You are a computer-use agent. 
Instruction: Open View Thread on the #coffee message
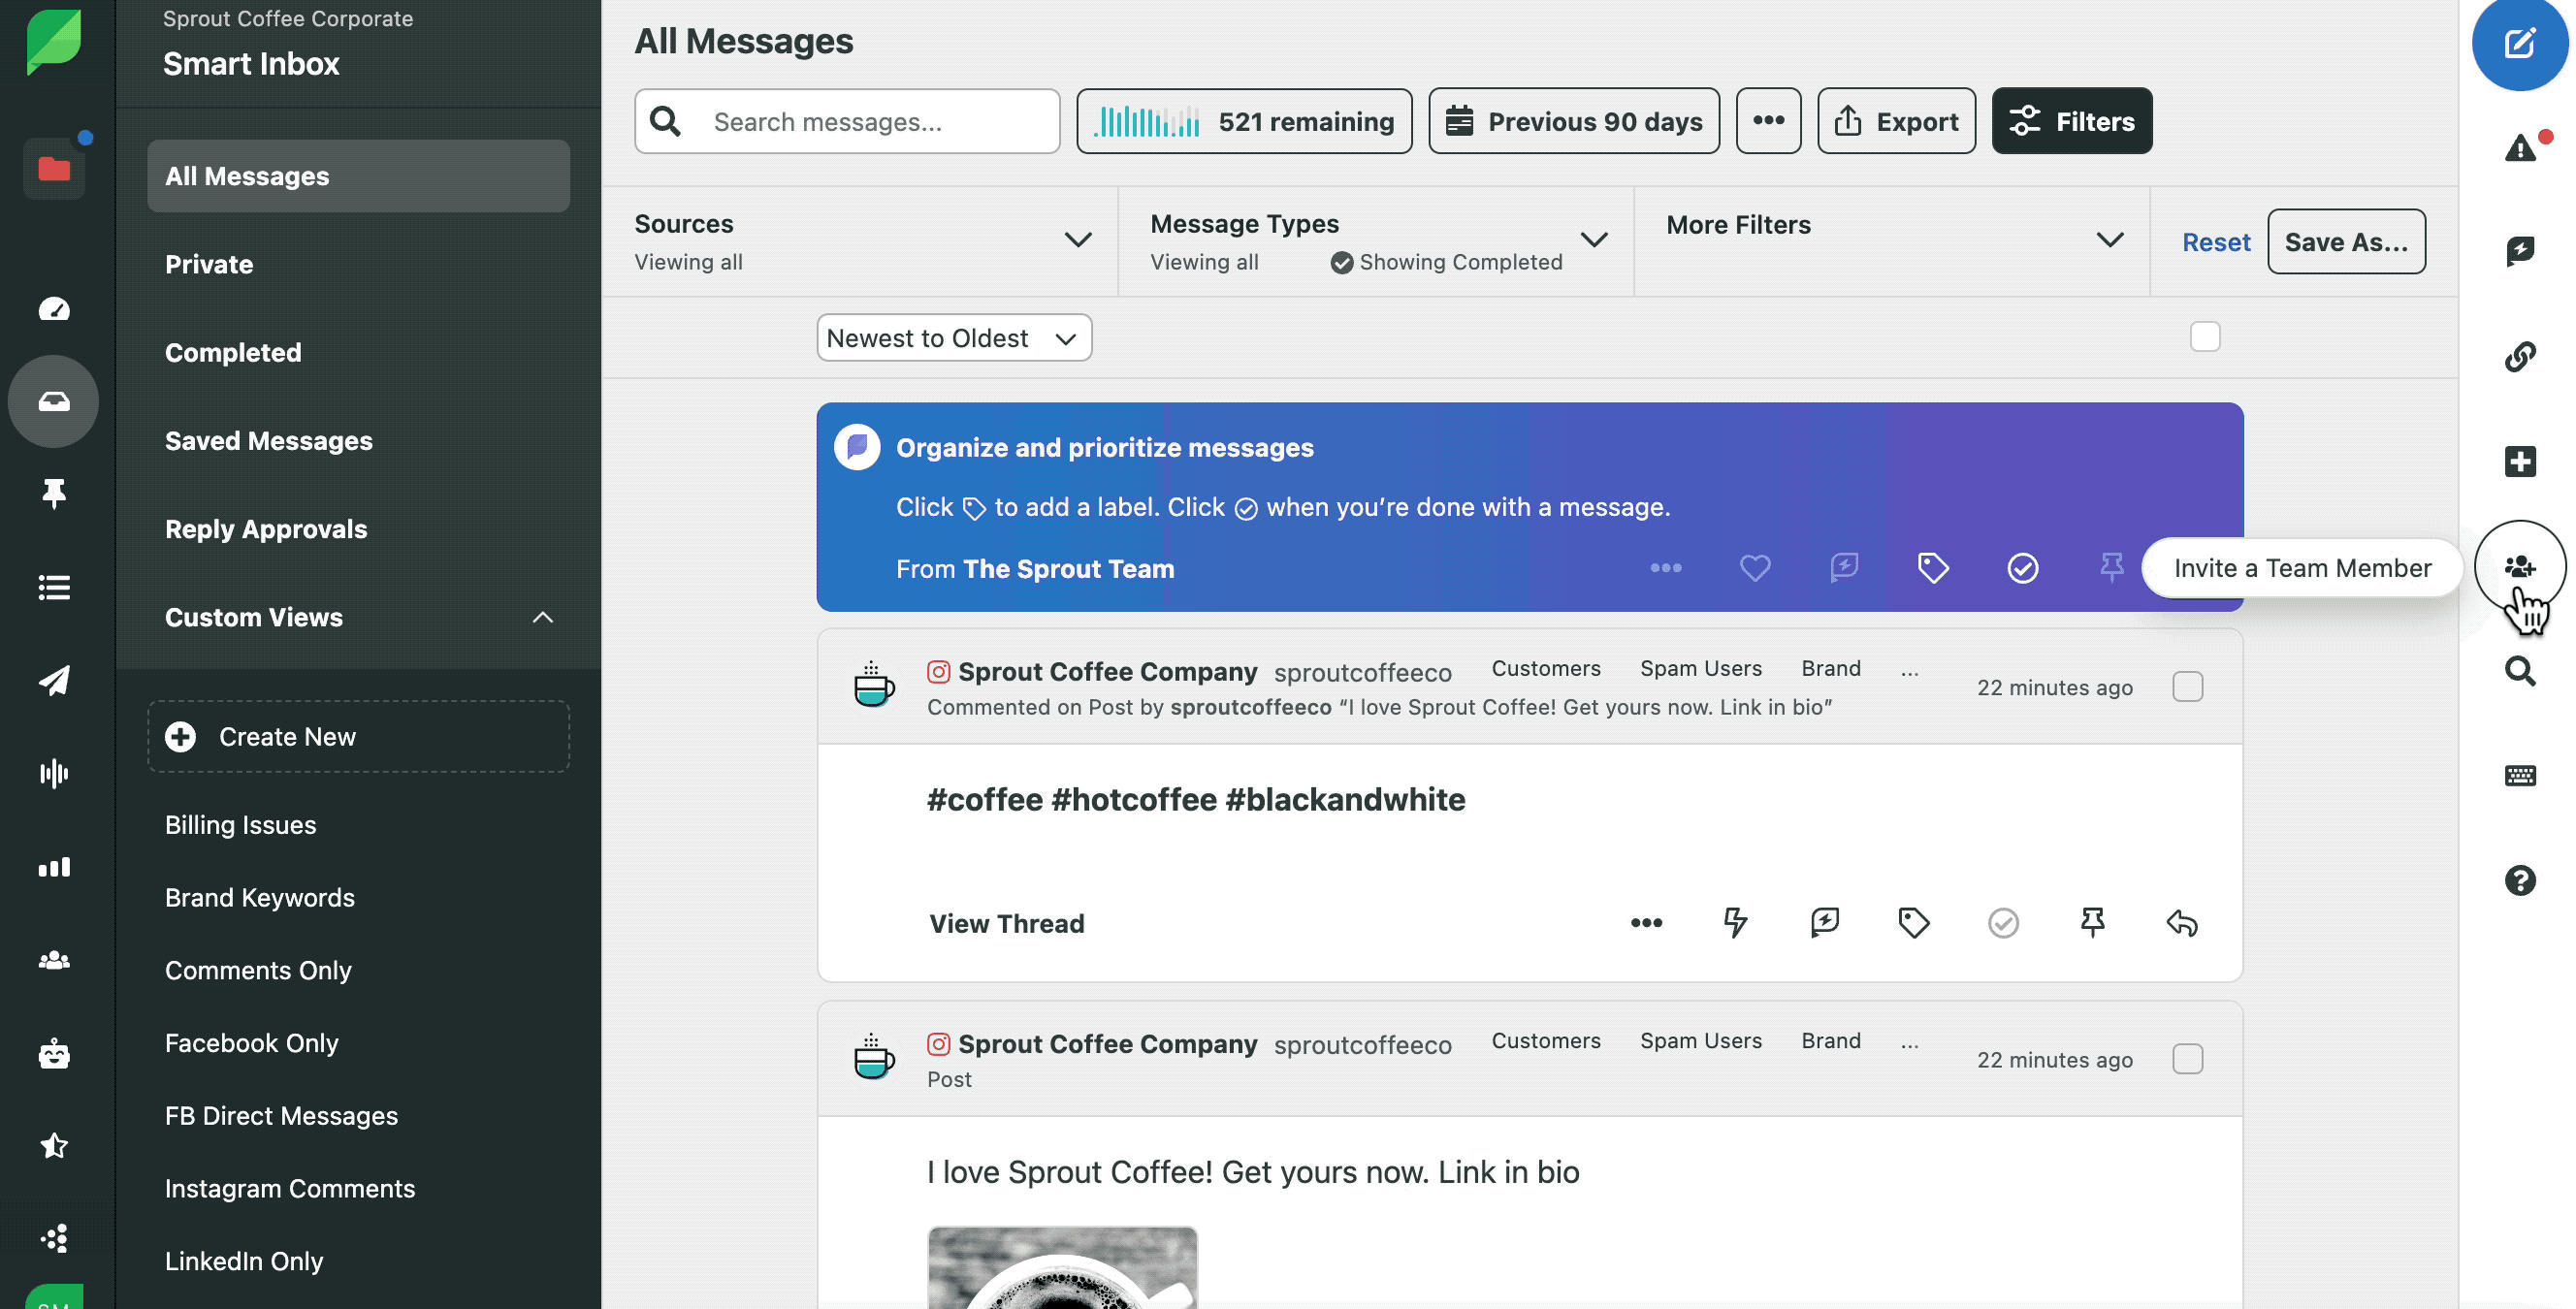coord(1007,923)
